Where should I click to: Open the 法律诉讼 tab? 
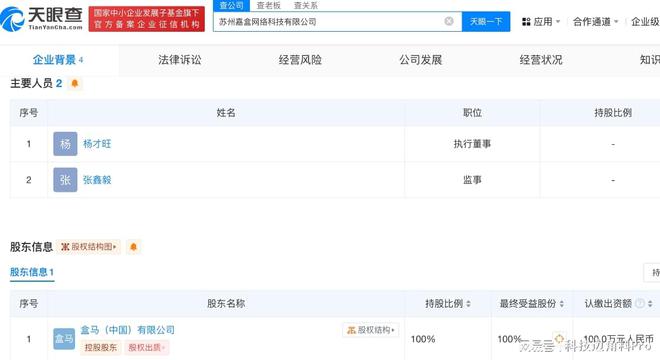pos(180,60)
